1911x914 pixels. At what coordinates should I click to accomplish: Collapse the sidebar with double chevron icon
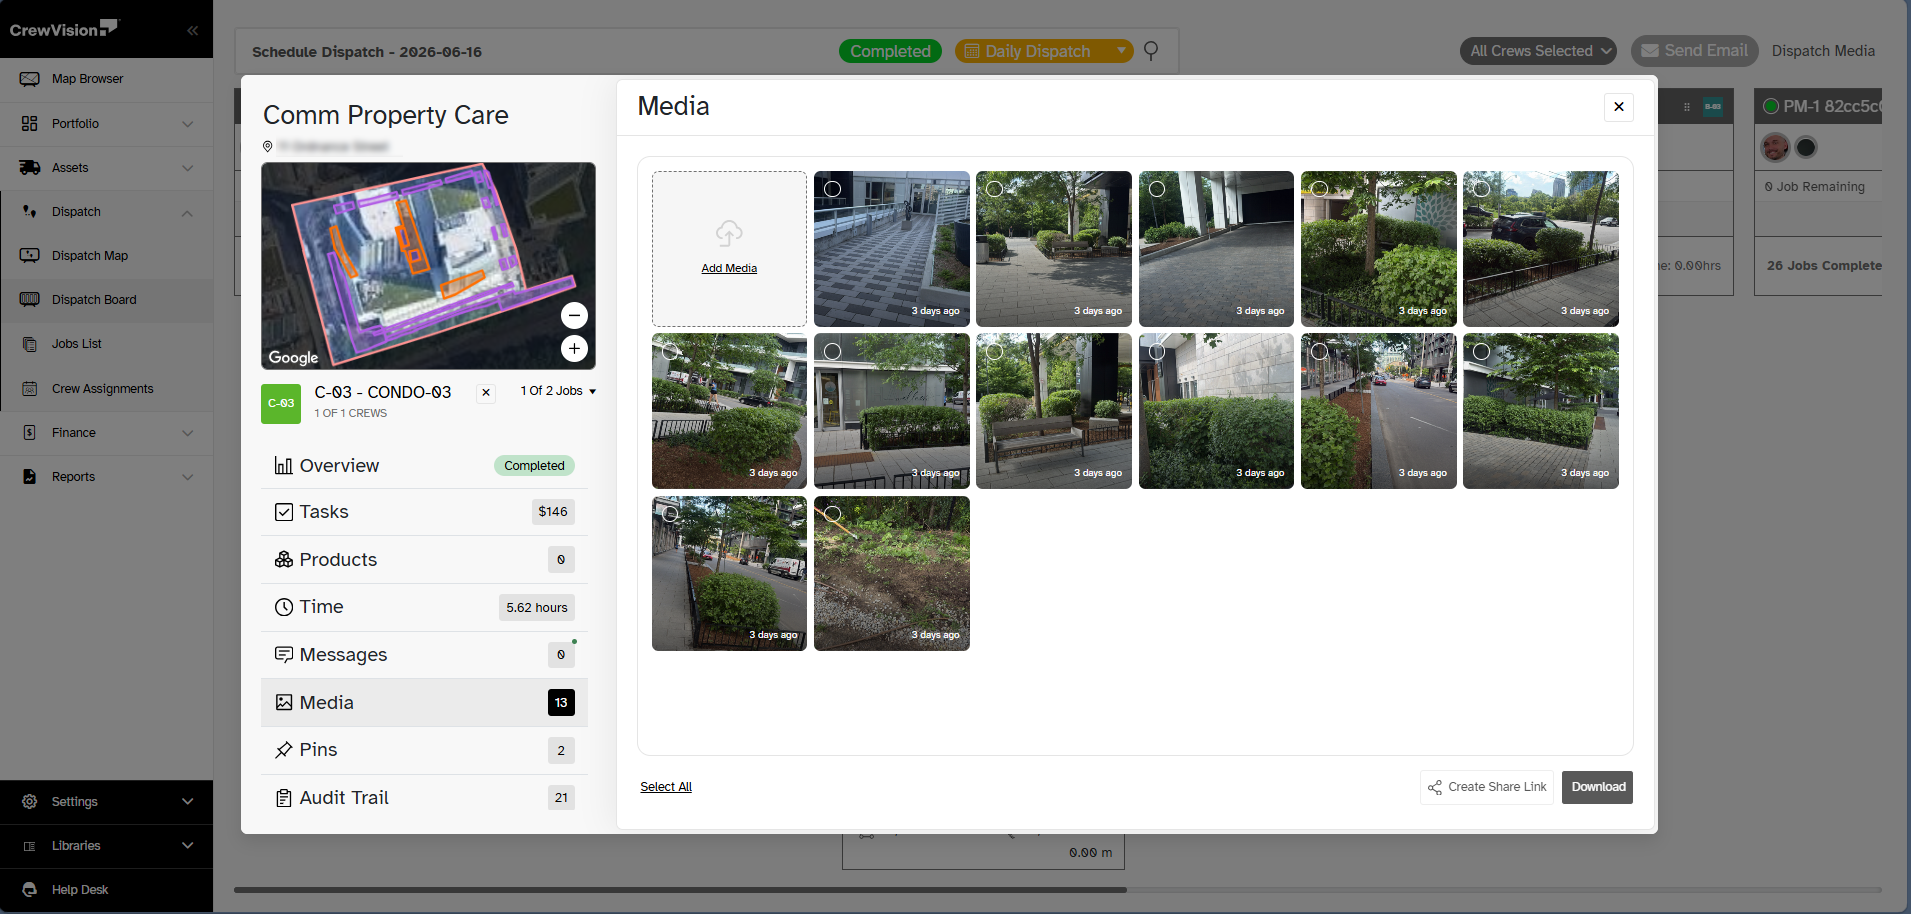192,30
